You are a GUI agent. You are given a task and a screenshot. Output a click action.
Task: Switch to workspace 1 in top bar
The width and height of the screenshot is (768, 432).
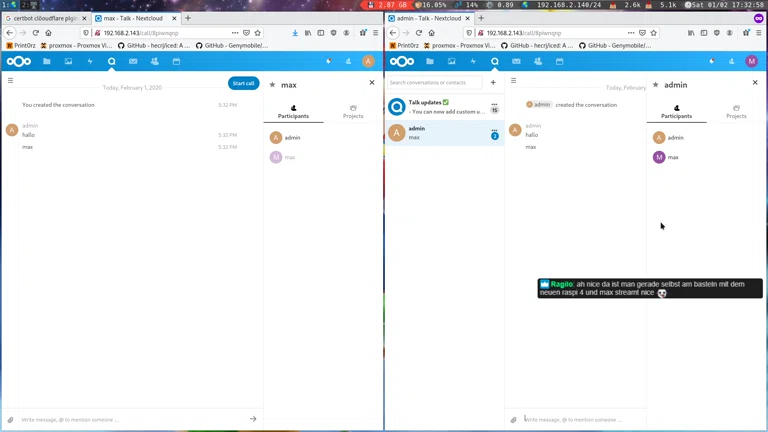pyautogui.click(x=9, y=5)
